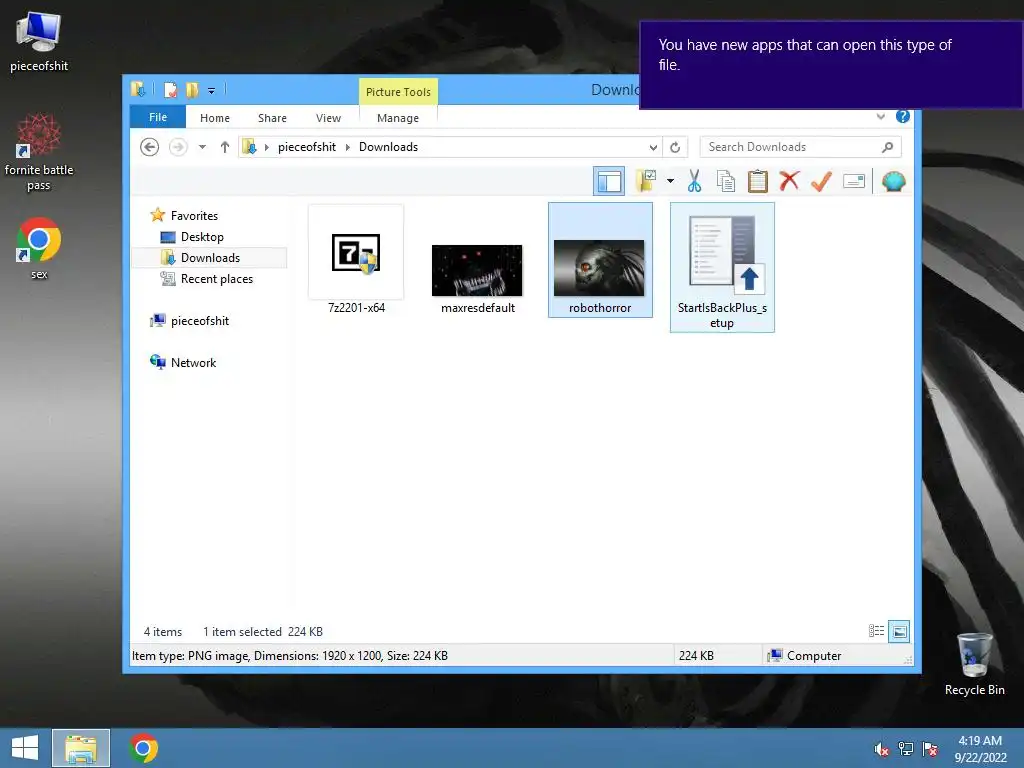Viewport: 1024px width, 768px height.
Task: Switch to large icons view button
Action: pyautogui.click(x=899, y=631)
